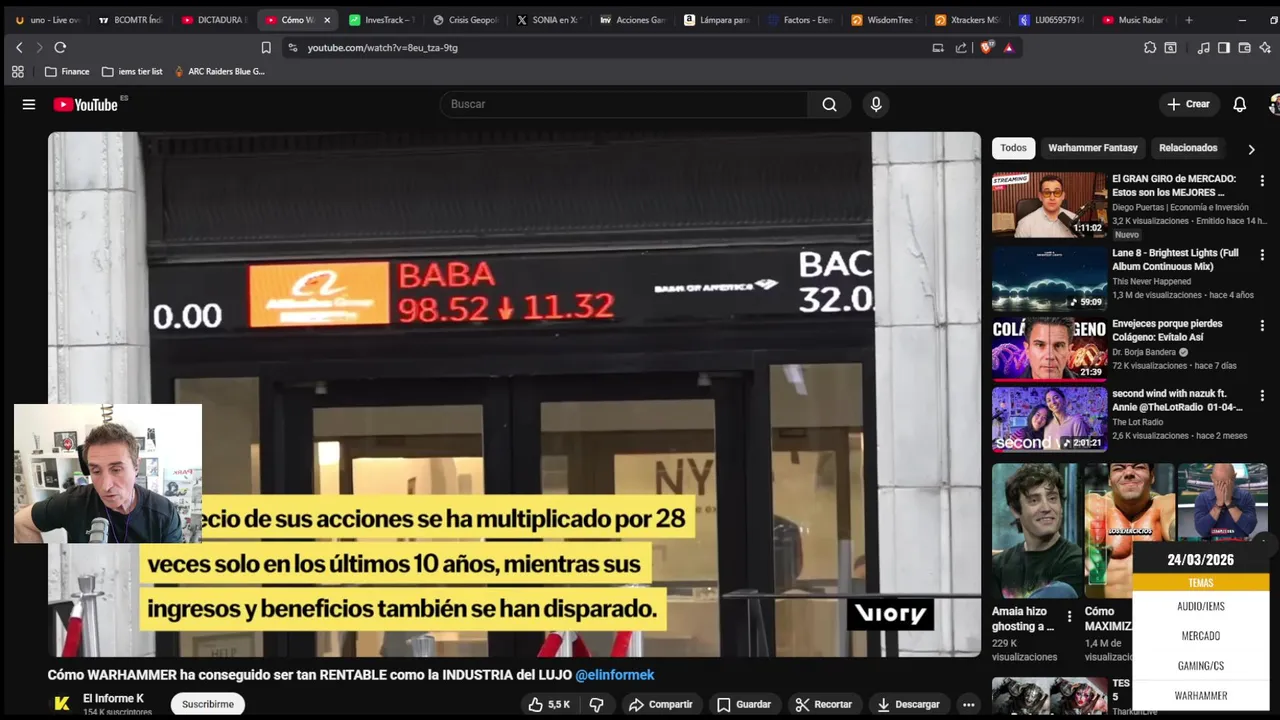This screenshot has width=1280, height=720.
Task: Open the iems tier list bookmark folder
Action: coord(132,71)
